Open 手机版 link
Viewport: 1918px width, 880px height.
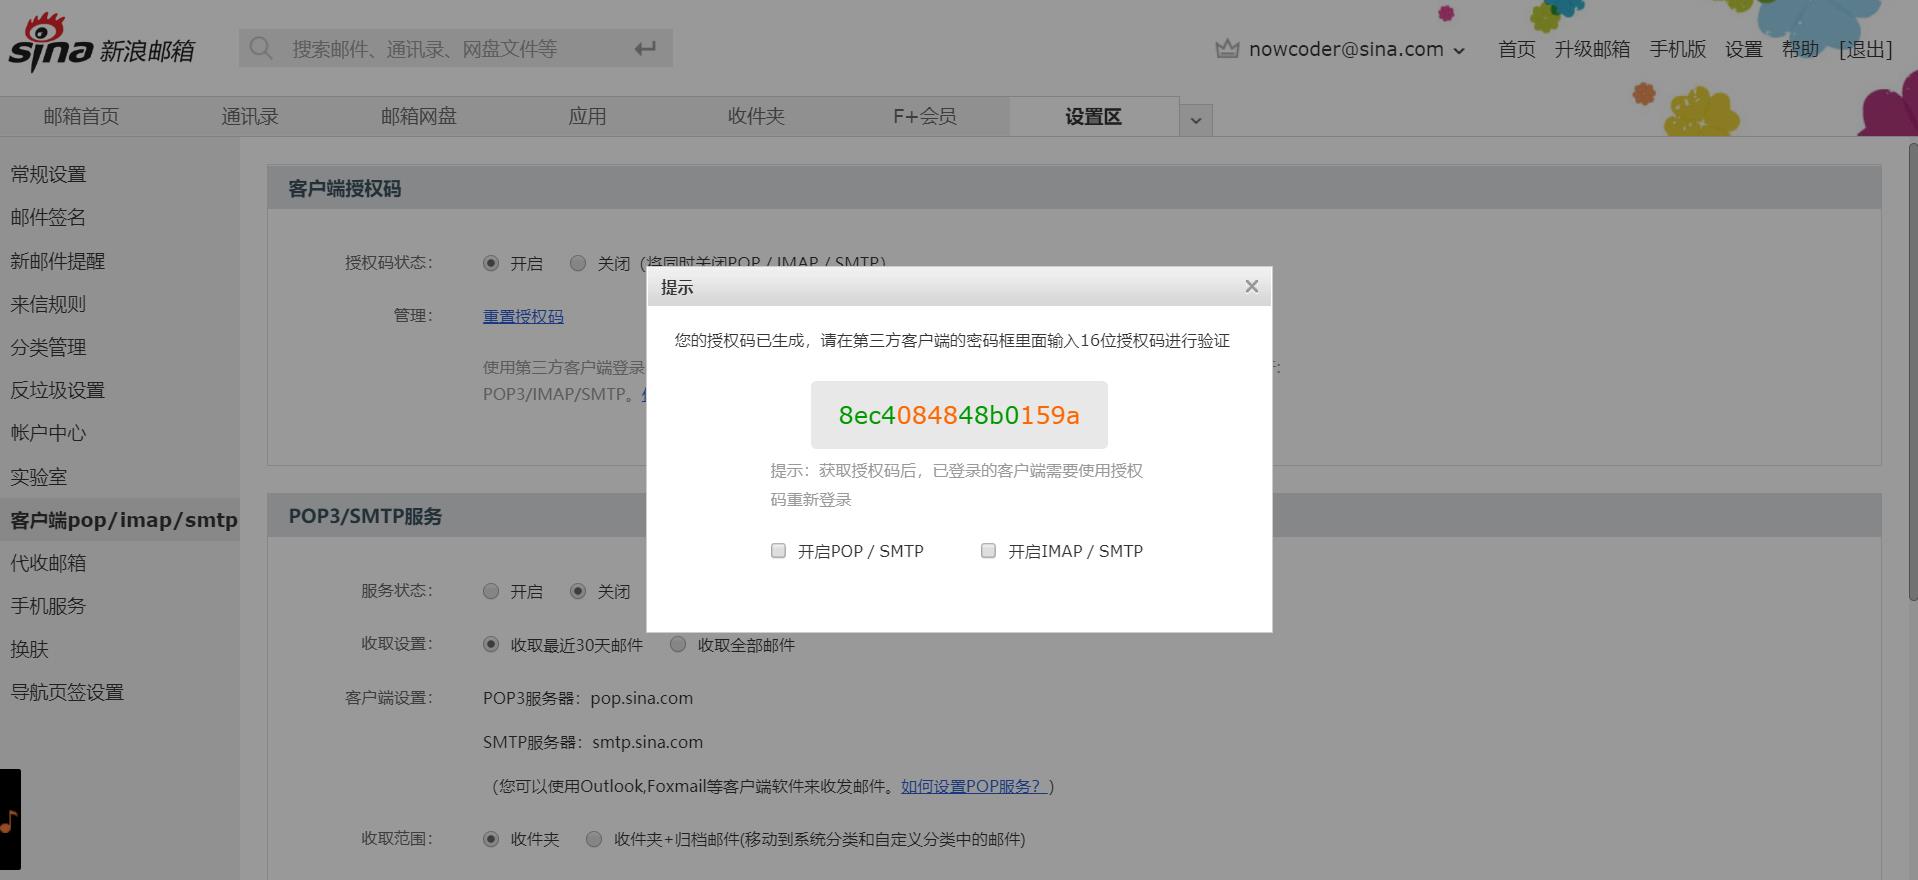click(1677, 49)
